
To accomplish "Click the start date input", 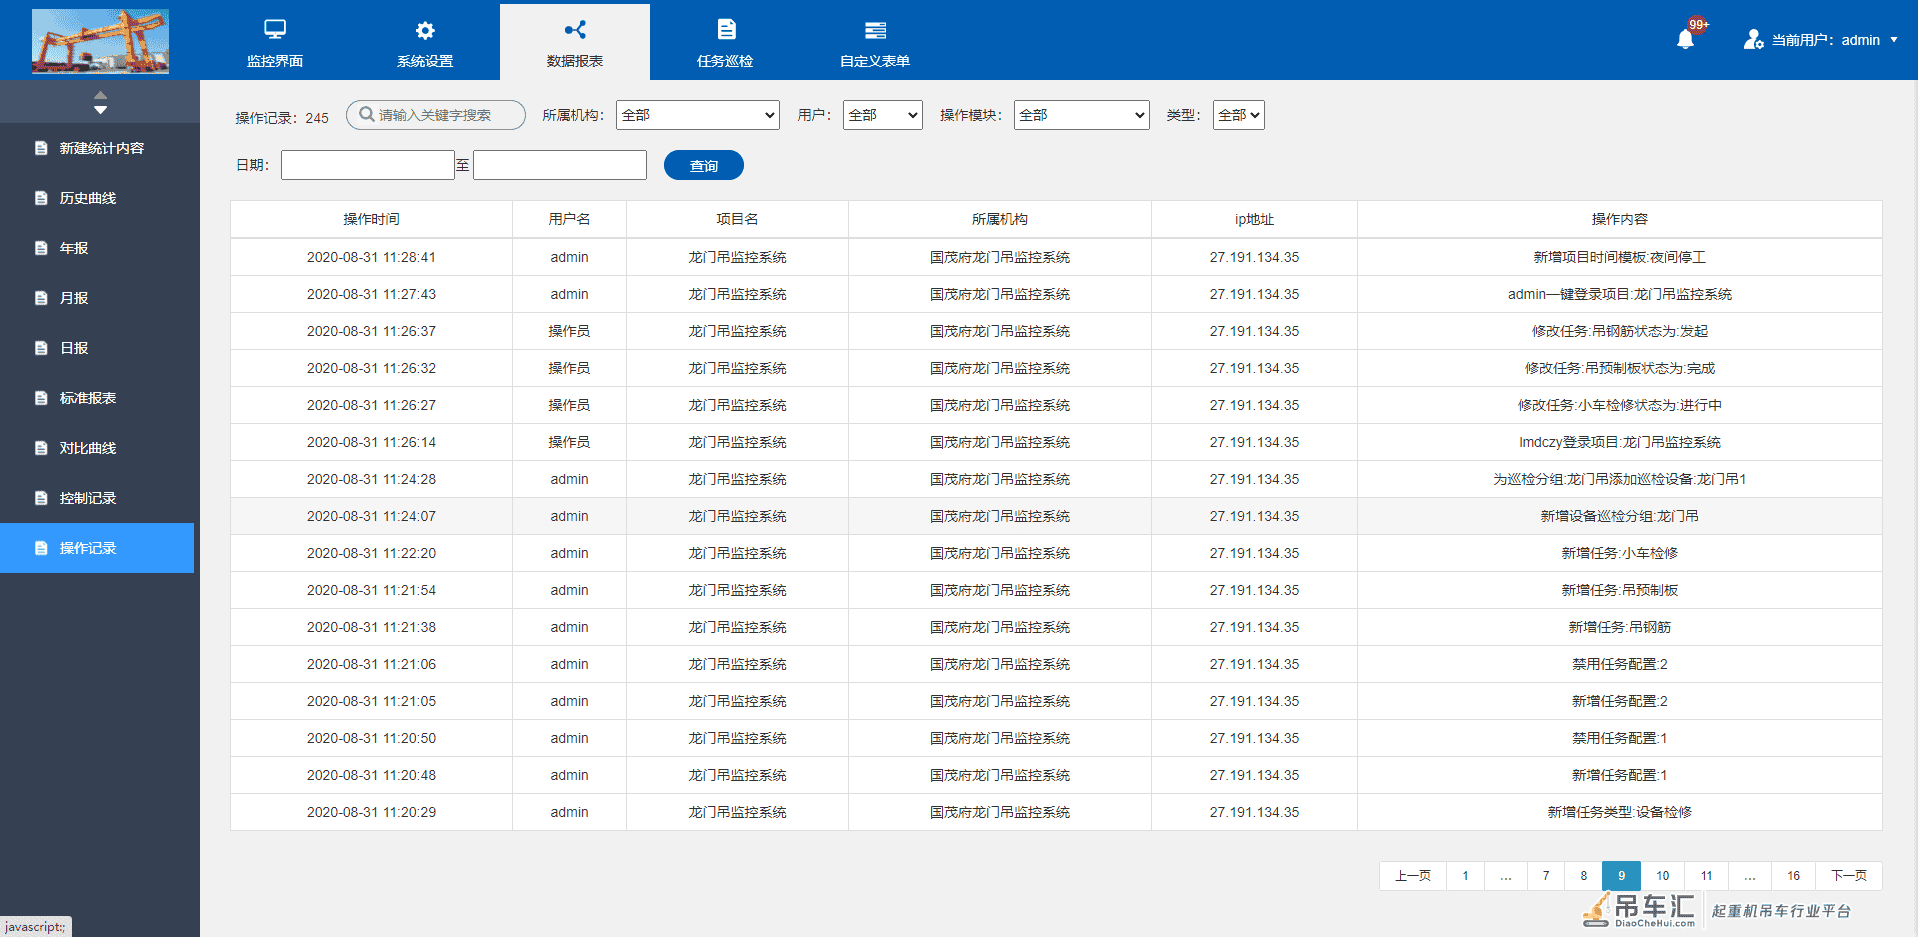I will click(x=368, y=165).
